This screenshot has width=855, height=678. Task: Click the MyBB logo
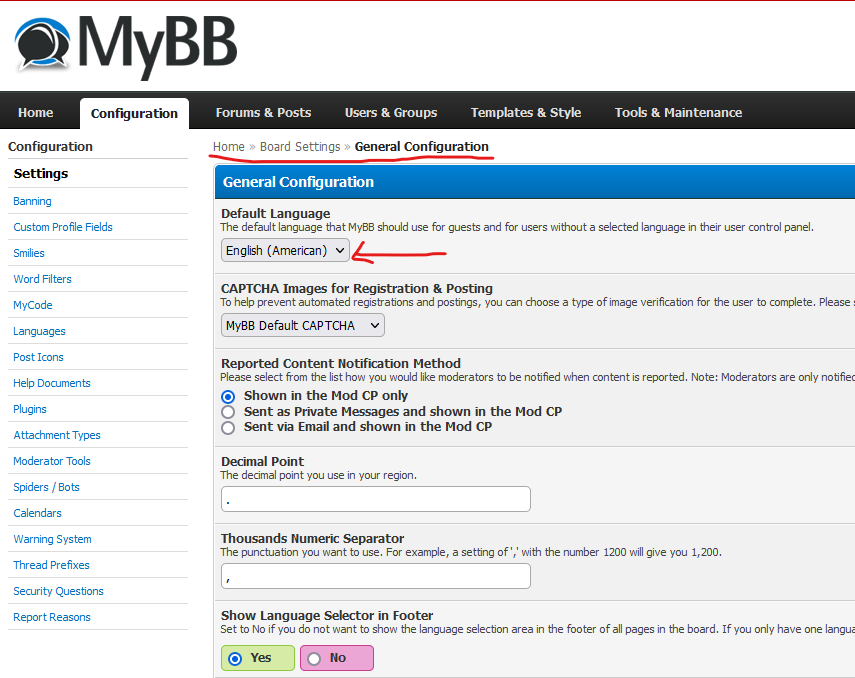[126, 46]
